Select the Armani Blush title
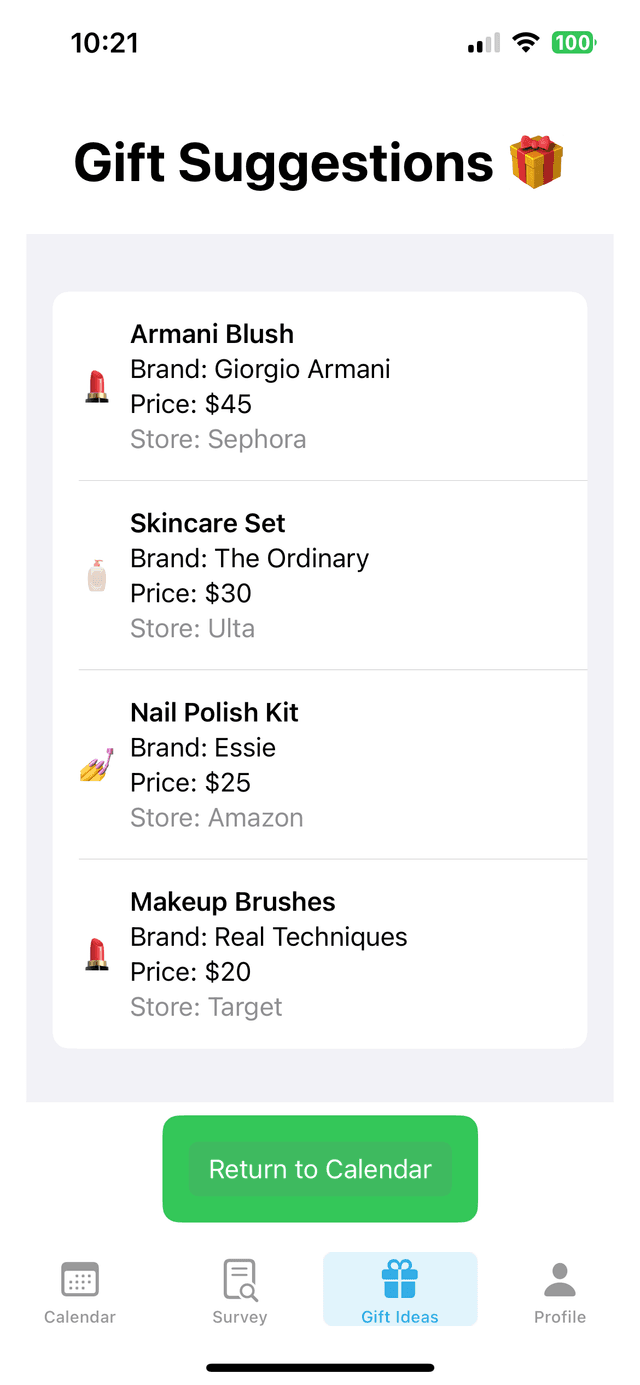Image resolution: width=640 pixels, height=1385 pixels. (x=212, y=334)
